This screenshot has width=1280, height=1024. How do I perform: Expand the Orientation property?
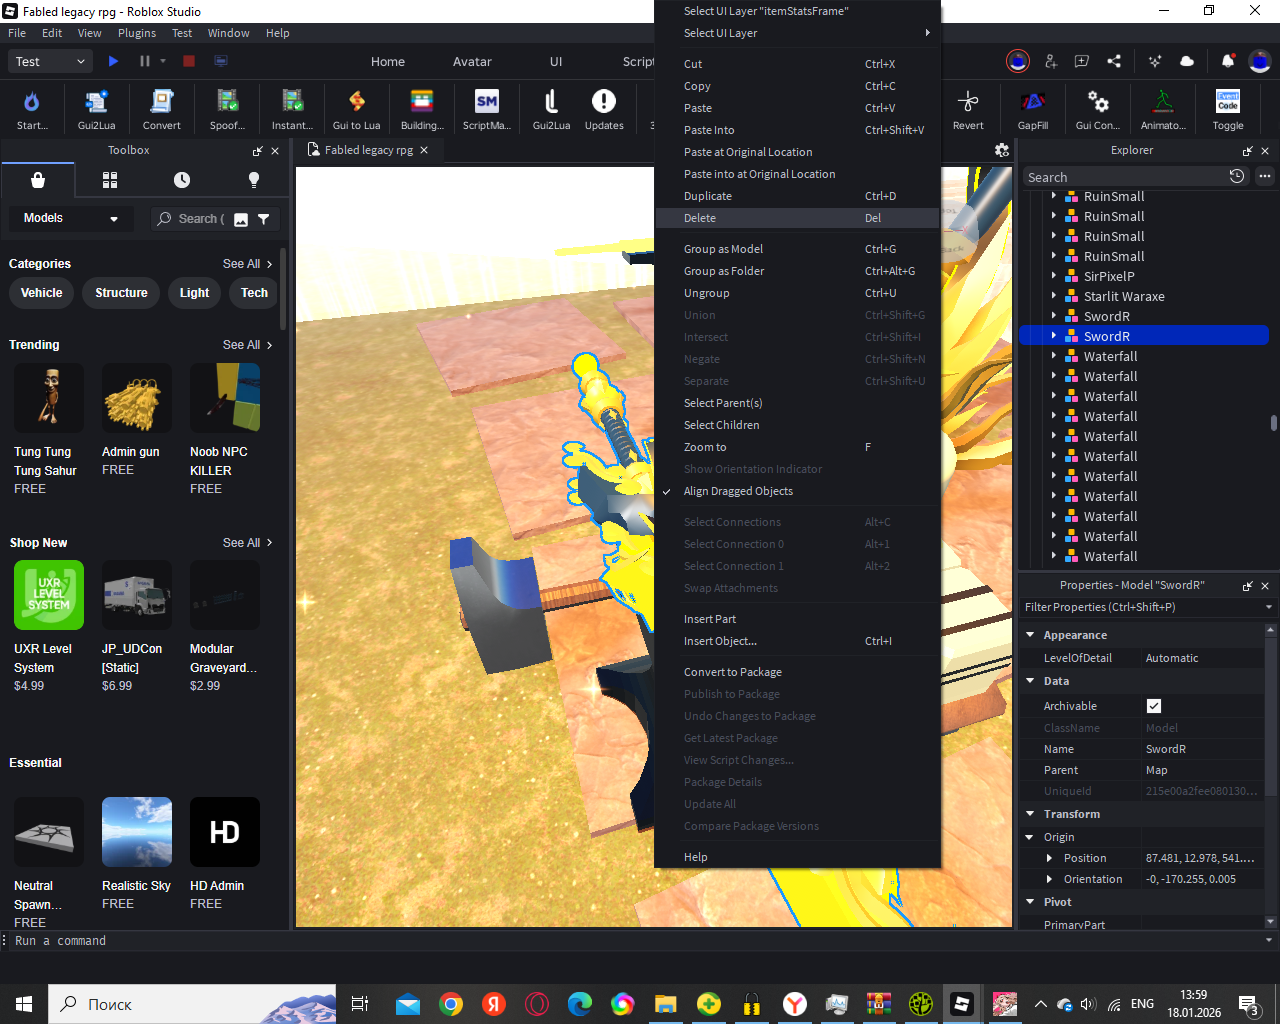pyautogui.click(x=1049, y=879)
